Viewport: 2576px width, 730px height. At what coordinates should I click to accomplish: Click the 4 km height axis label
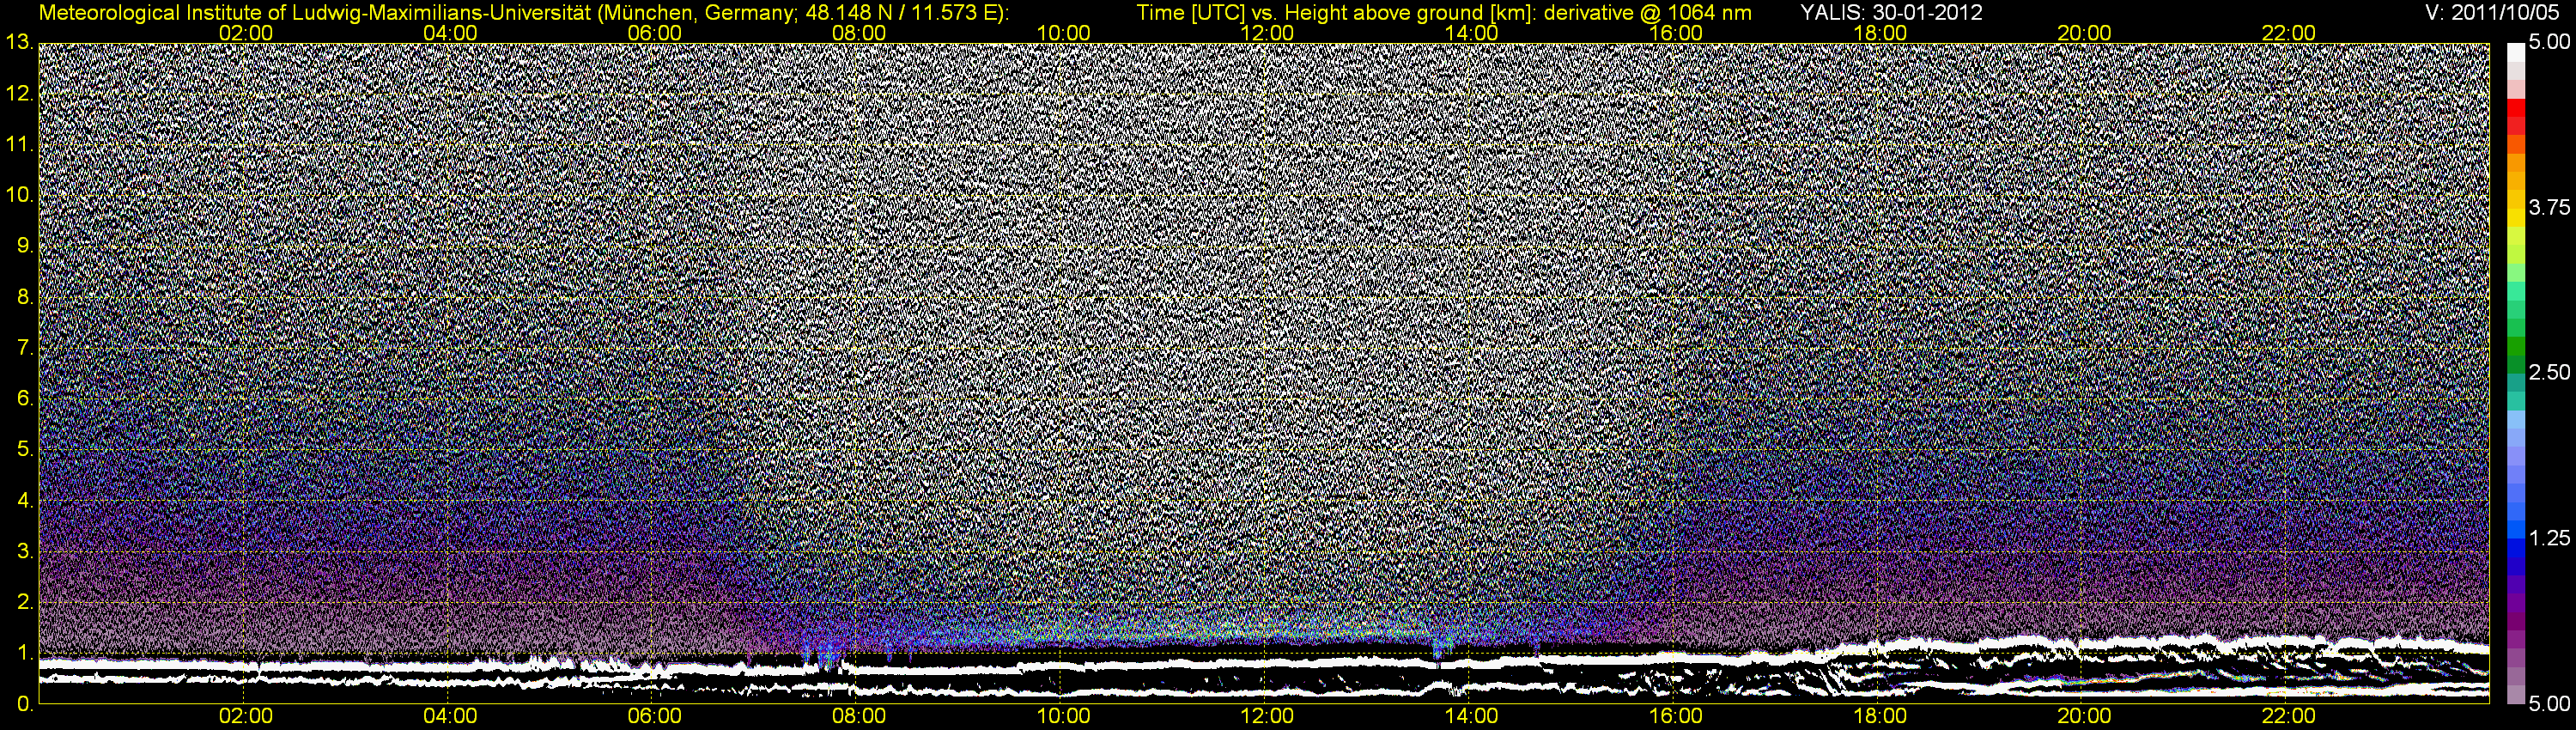25,501
